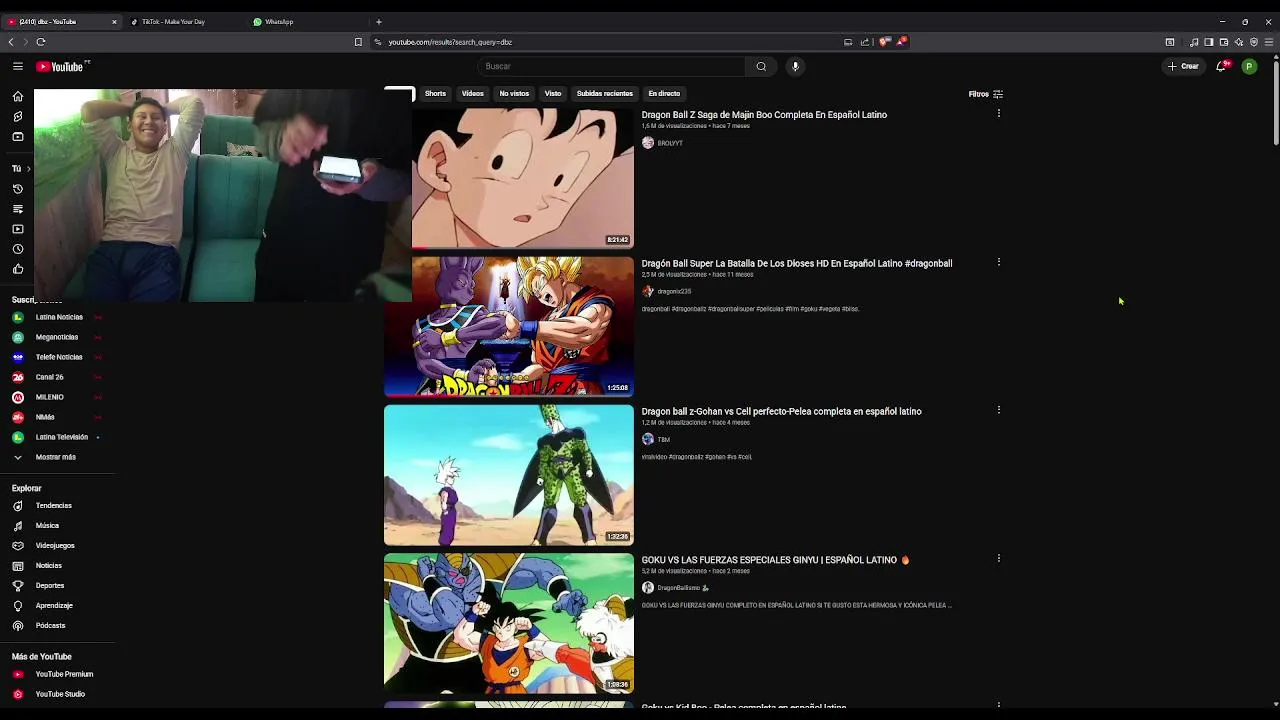Click the search magnifier button
The height and width of the screenshot is (720, 1280).
click(x=761, y=66)
